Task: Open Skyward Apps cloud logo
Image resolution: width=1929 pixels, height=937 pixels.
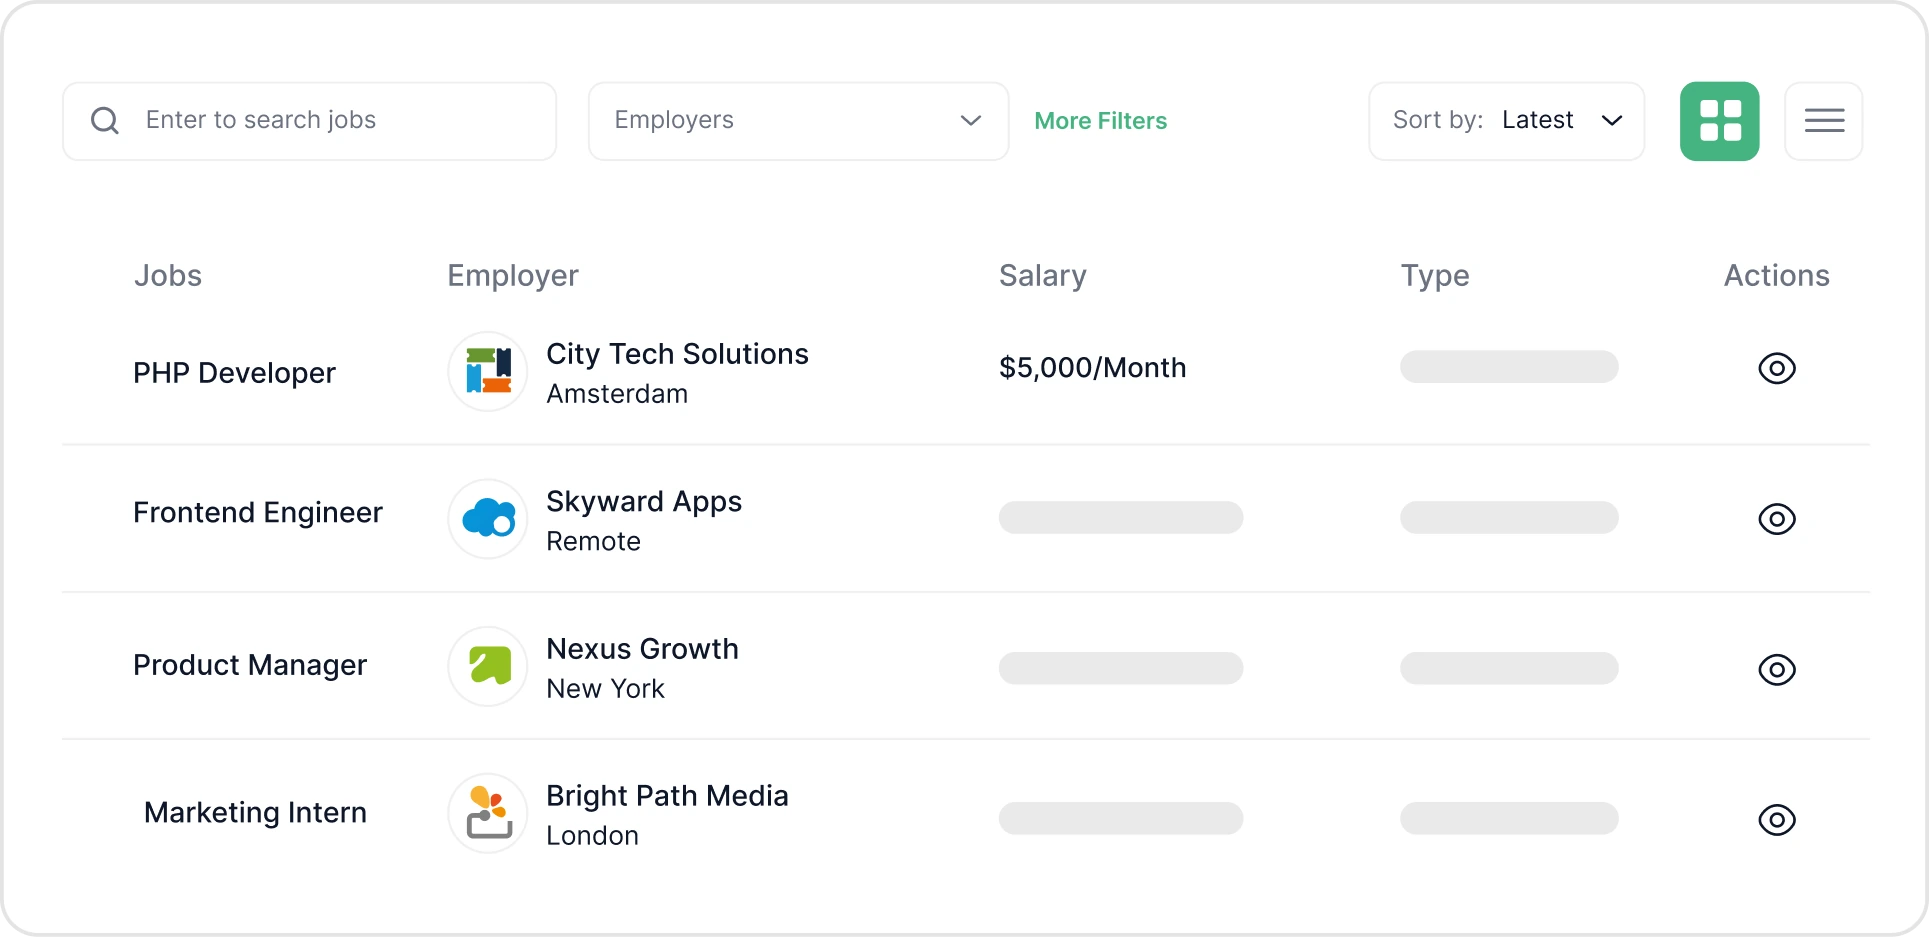Action: [488, 518]
